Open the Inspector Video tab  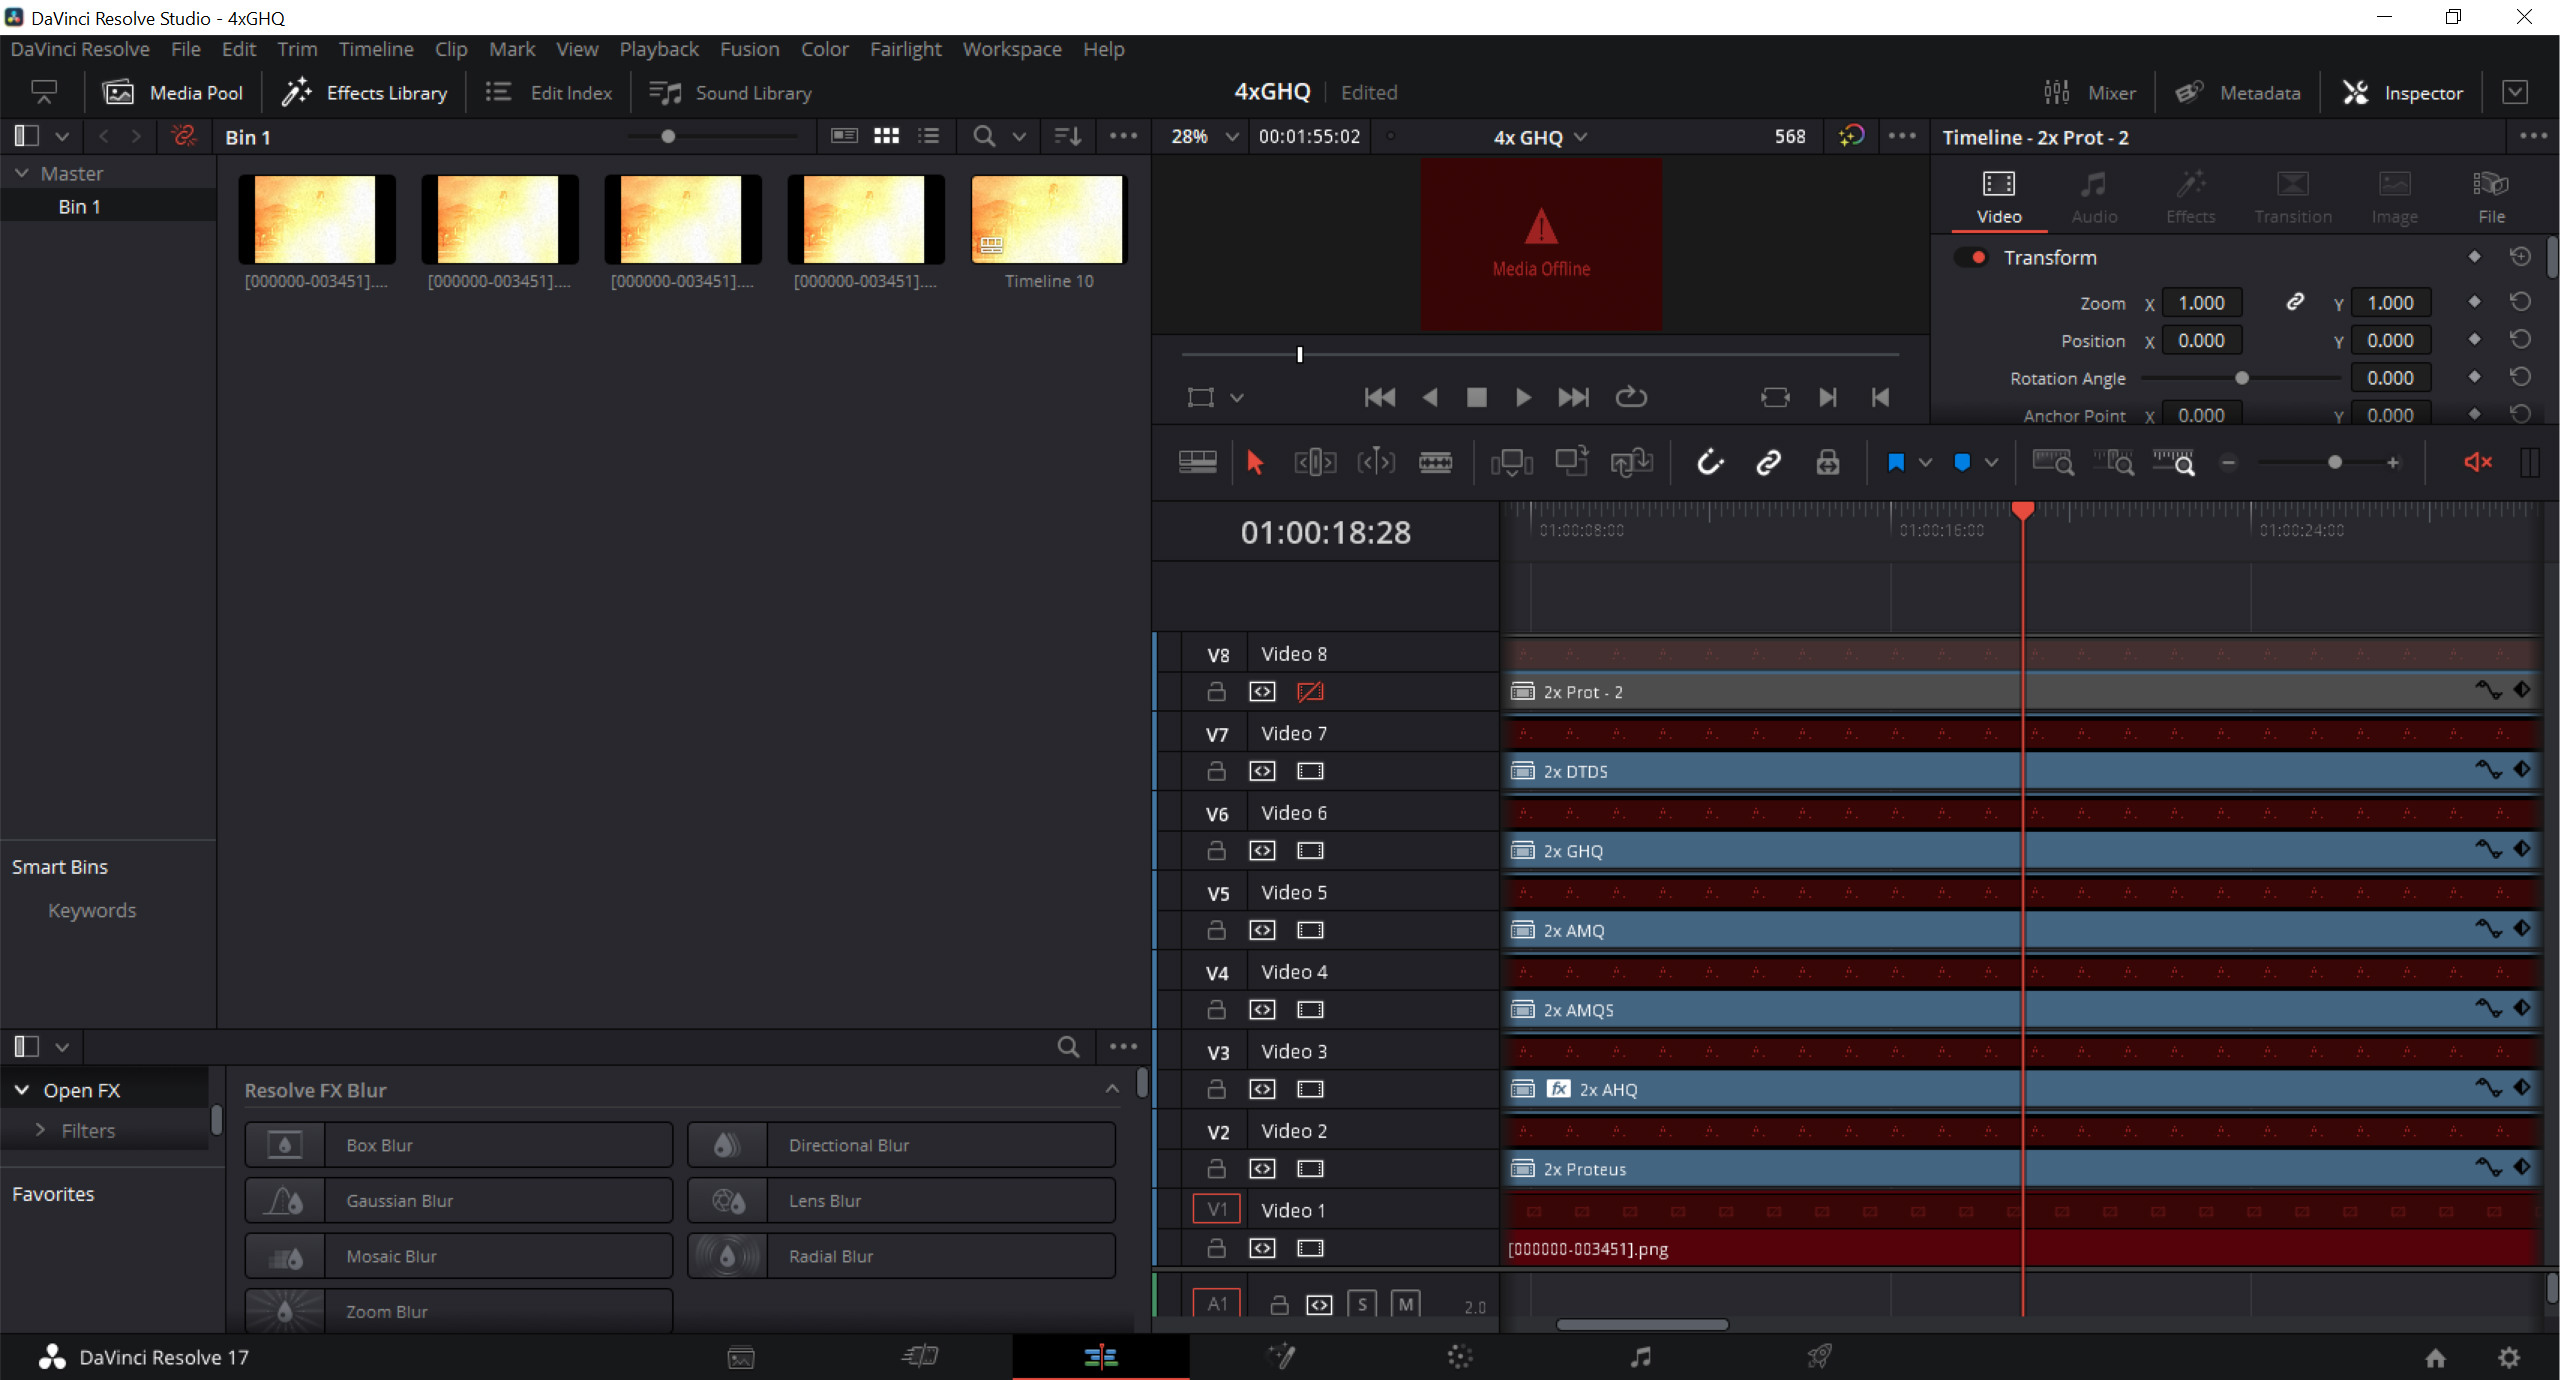(1999, 197)
